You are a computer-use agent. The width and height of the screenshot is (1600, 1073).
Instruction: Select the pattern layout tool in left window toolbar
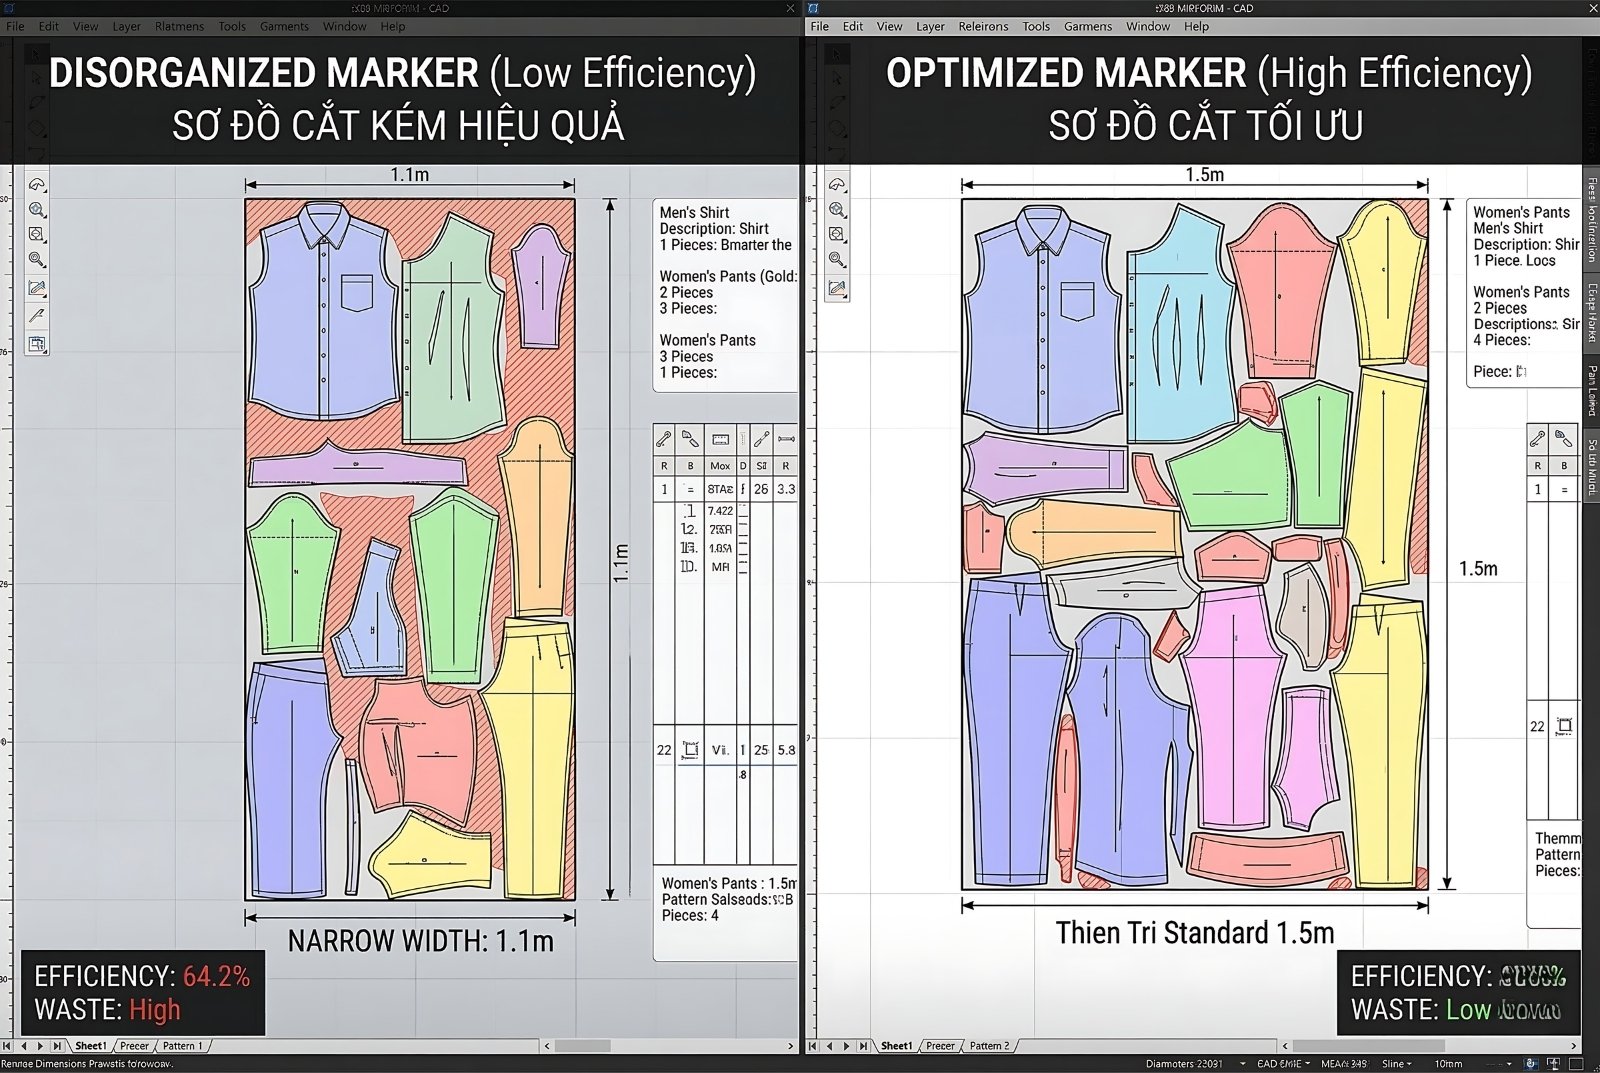pos(37,344)
